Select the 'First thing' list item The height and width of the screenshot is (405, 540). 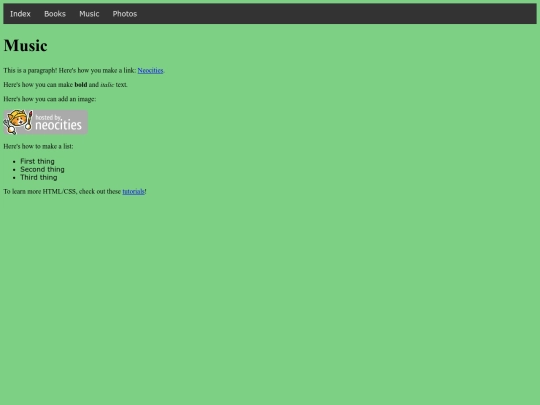(37, 161)
